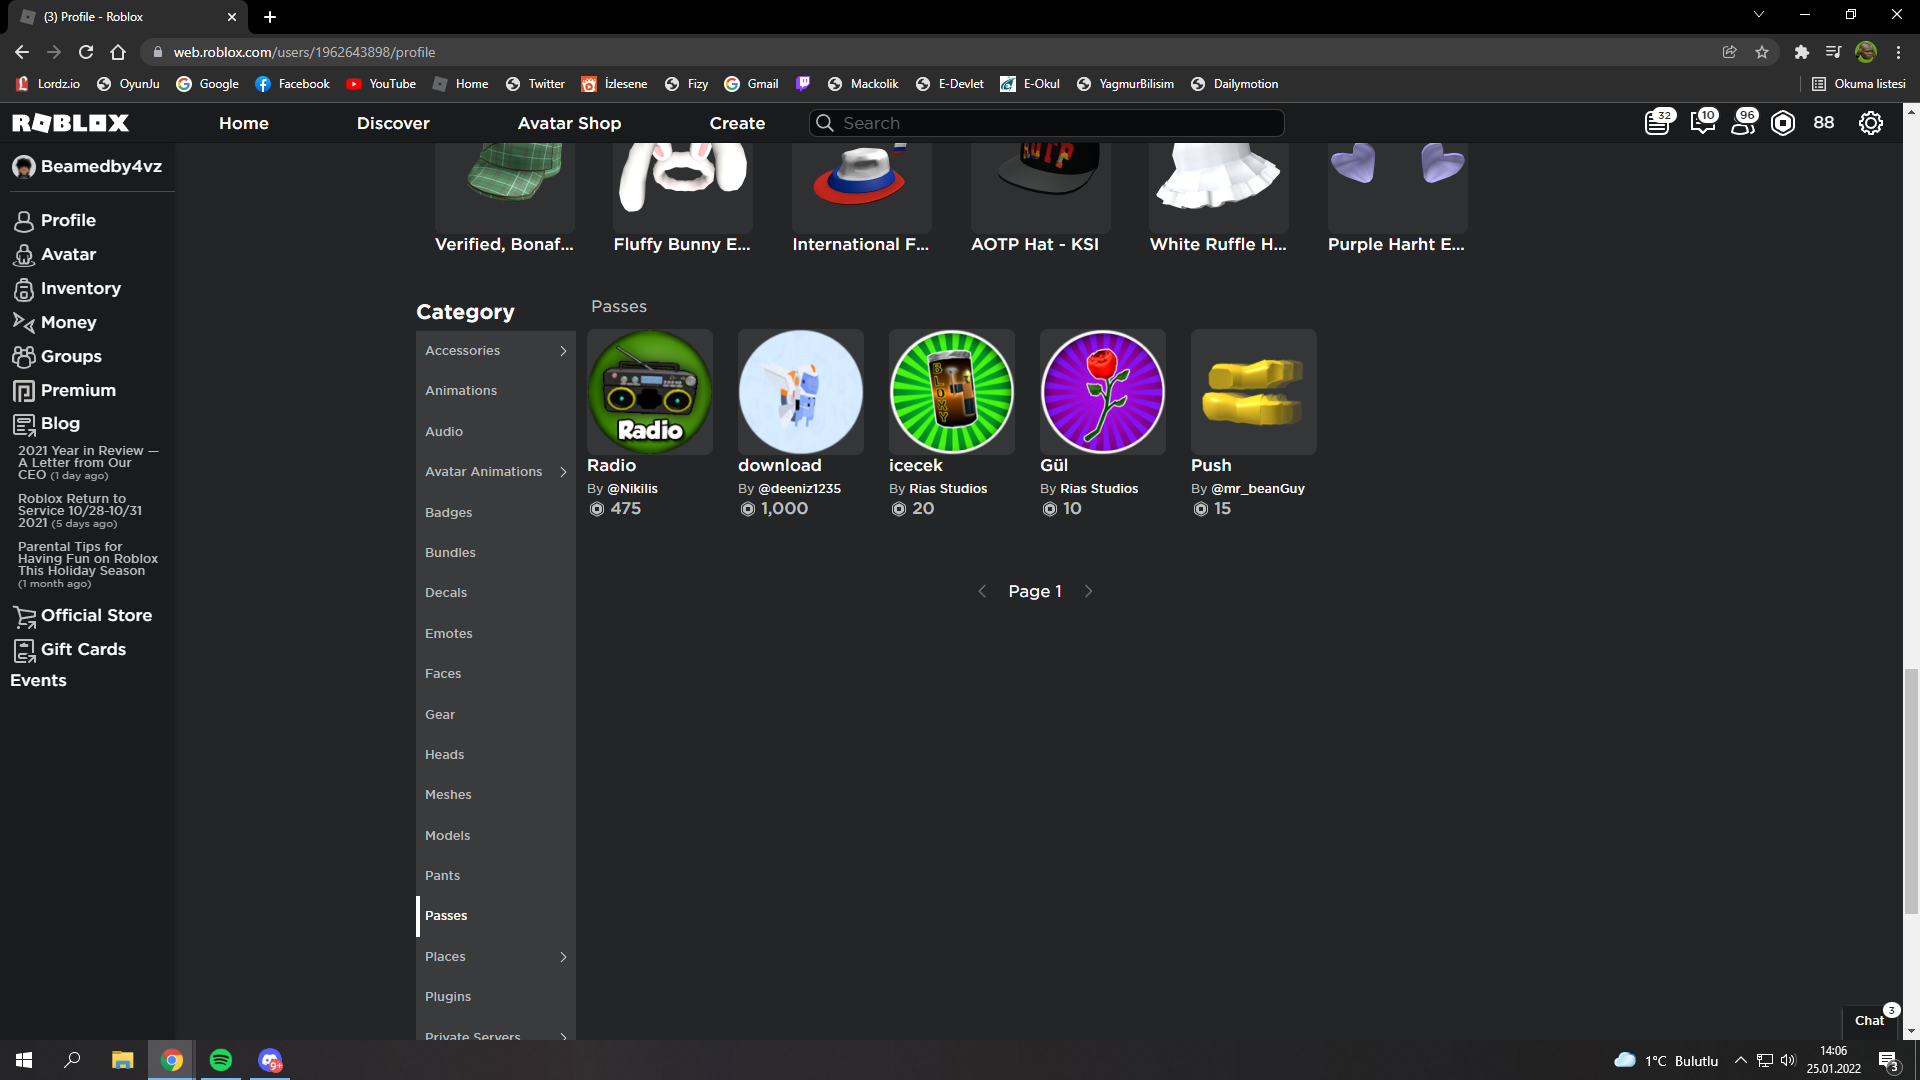
Task: Go to Home in the top navigation
Action: pos(244,123)
